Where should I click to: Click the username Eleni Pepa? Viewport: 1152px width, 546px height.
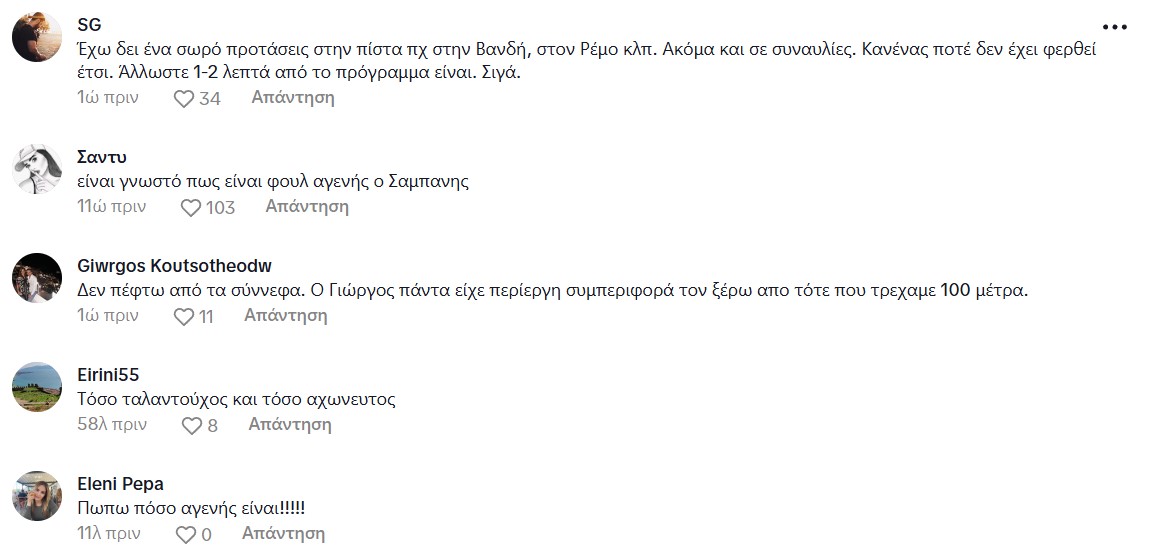pos(120,484)
